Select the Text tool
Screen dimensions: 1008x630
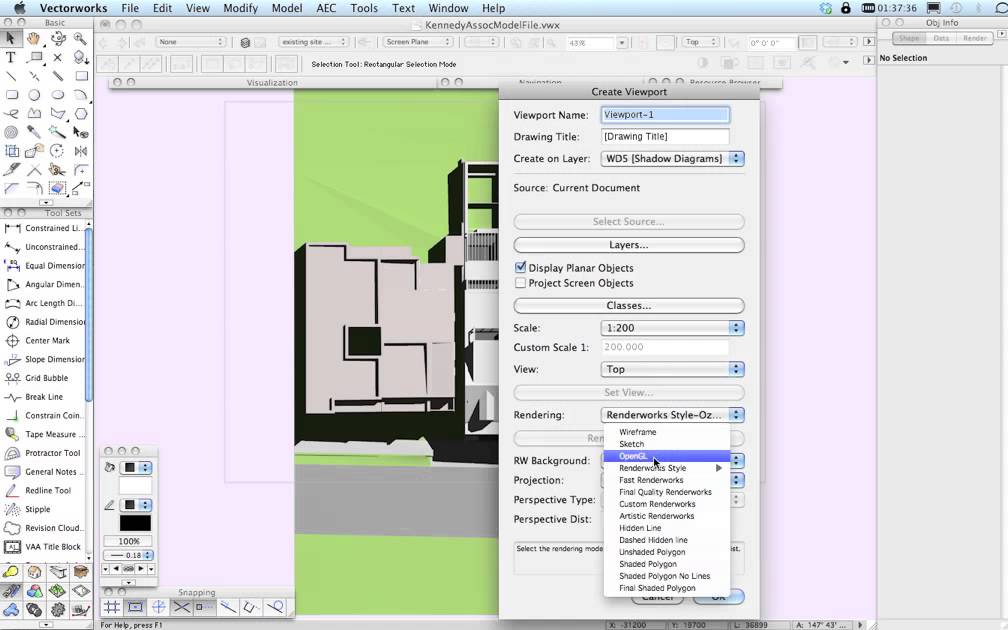(10, 57)
